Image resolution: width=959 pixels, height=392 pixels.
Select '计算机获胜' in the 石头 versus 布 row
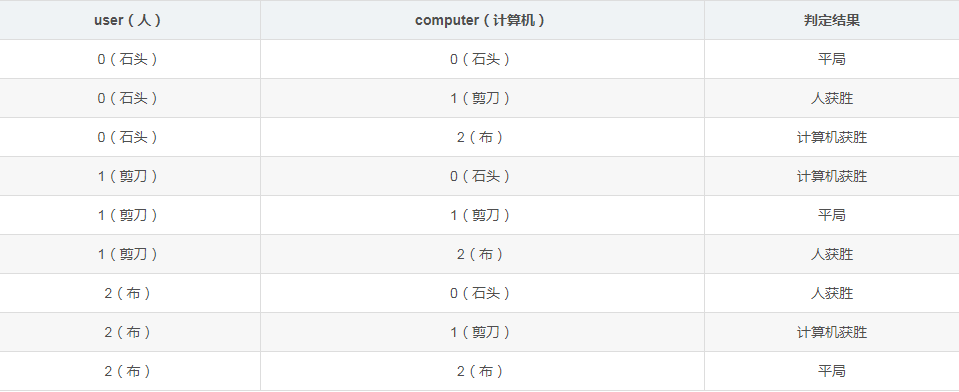pos(832,138)
